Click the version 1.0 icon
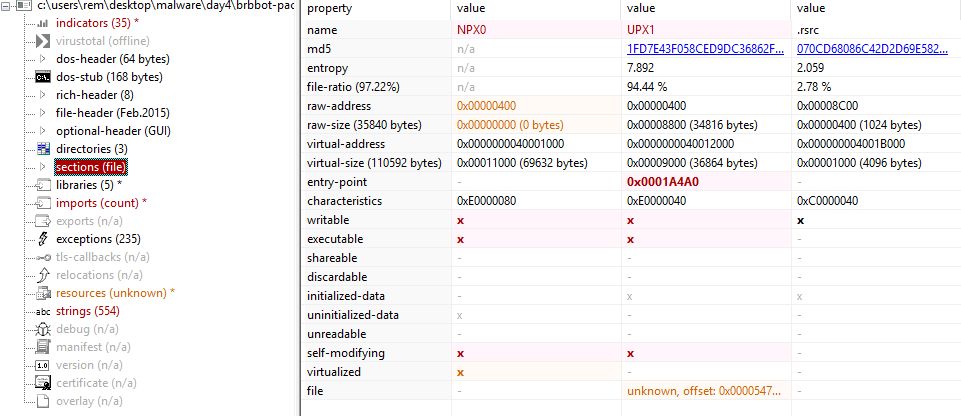 click(42, 365)
